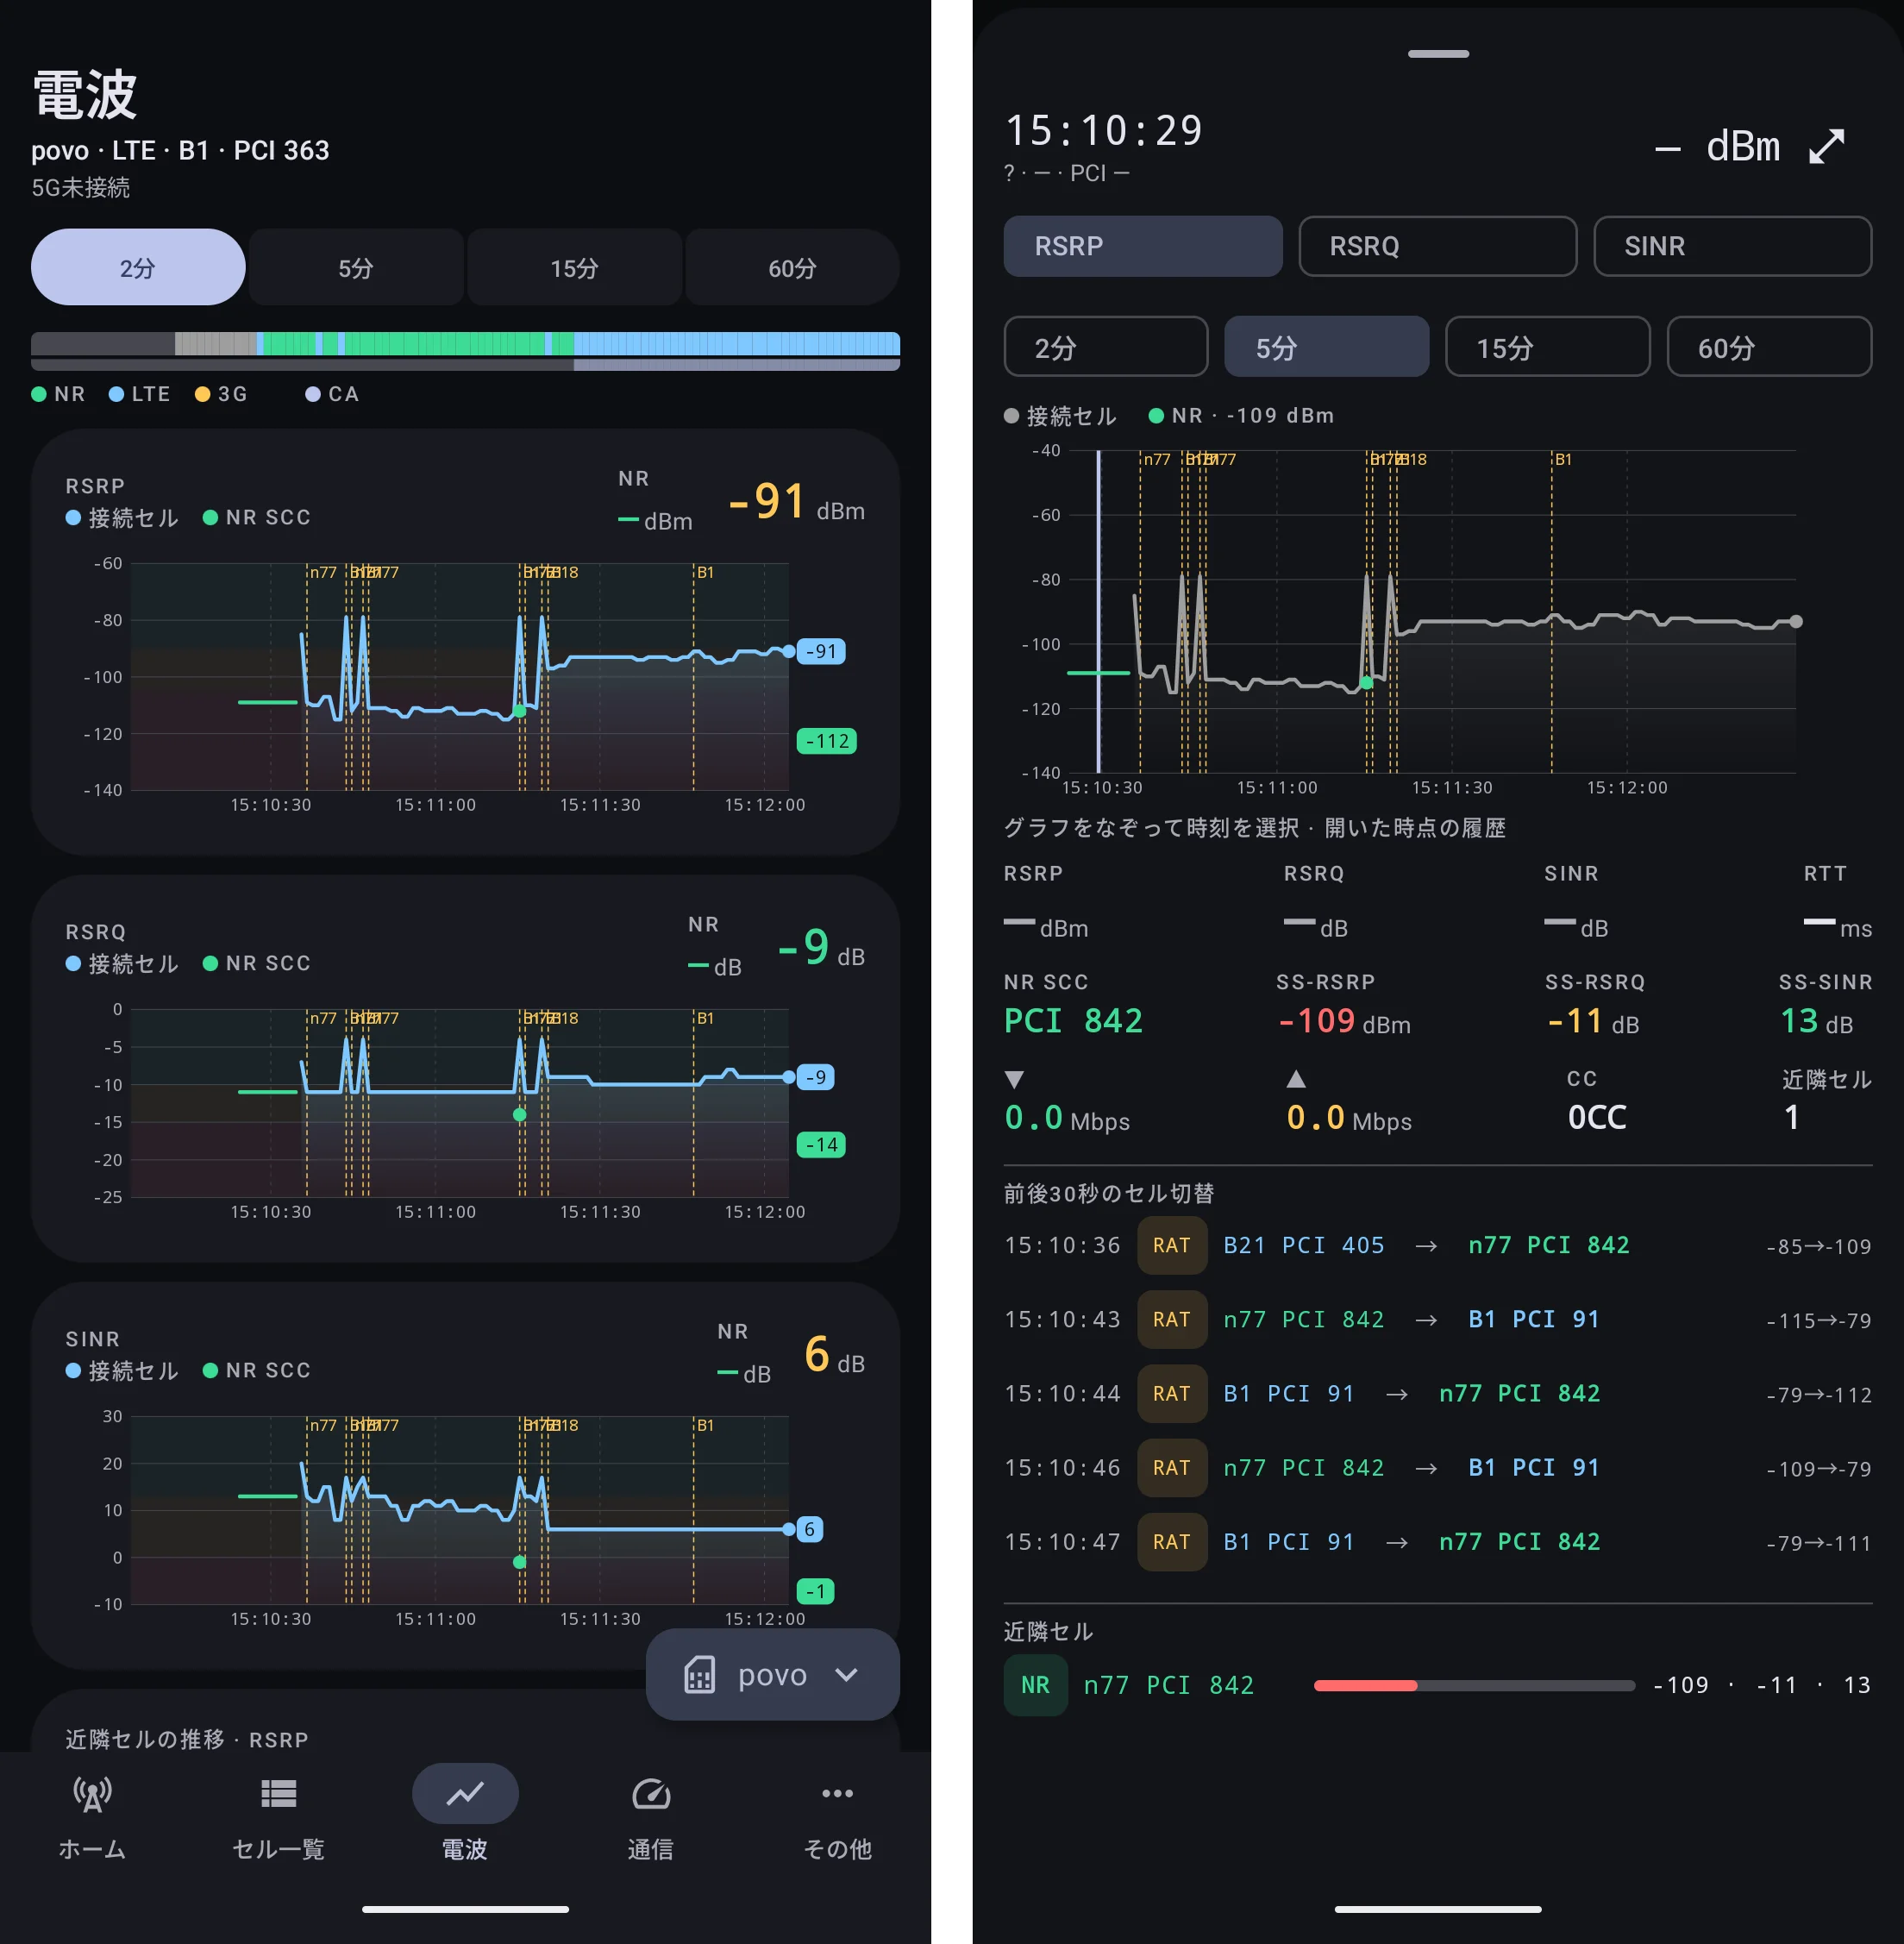This screenshot has height=1944, width=1904.
Task: Click the end point of detail RSRP graph
Action: tap(1796, 621)
